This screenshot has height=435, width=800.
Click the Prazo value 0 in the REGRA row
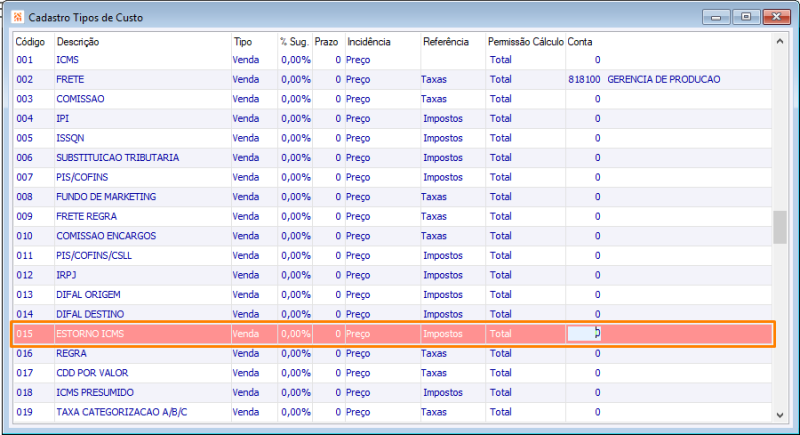click(338, 353)
